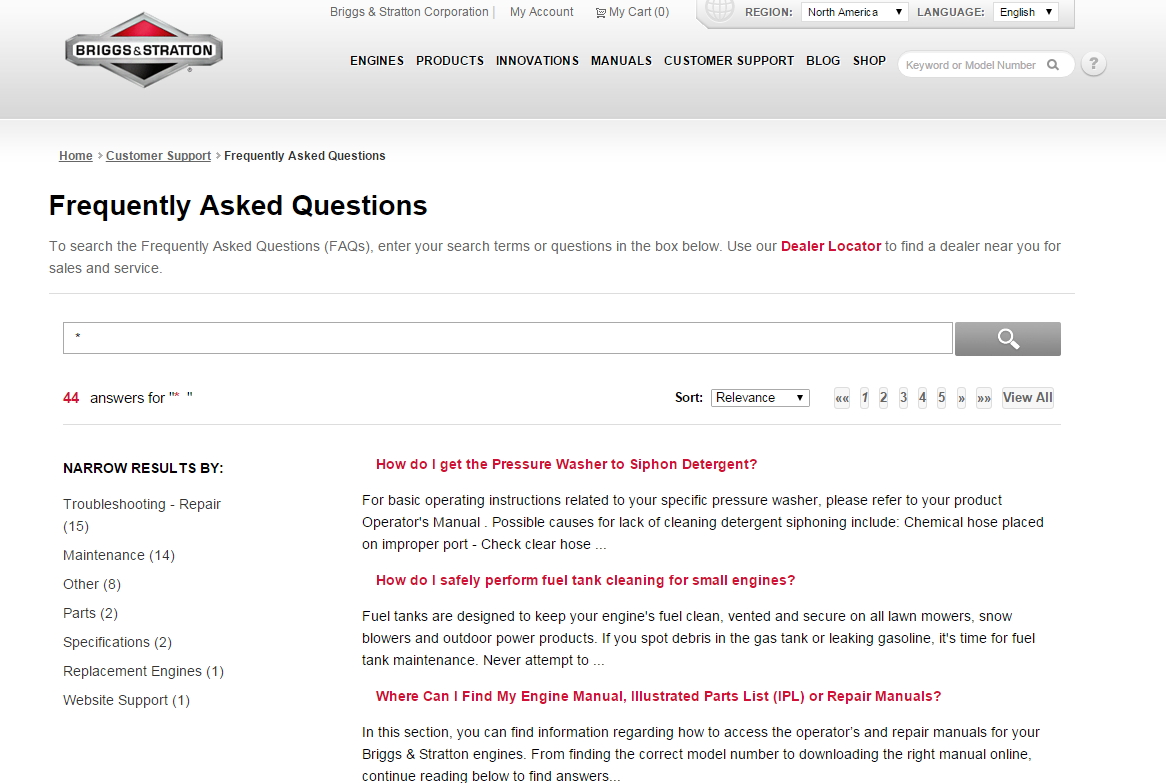Click the Briggs & Stratton logo
The width and height of the screenshot is (1166, 783).
144,50
